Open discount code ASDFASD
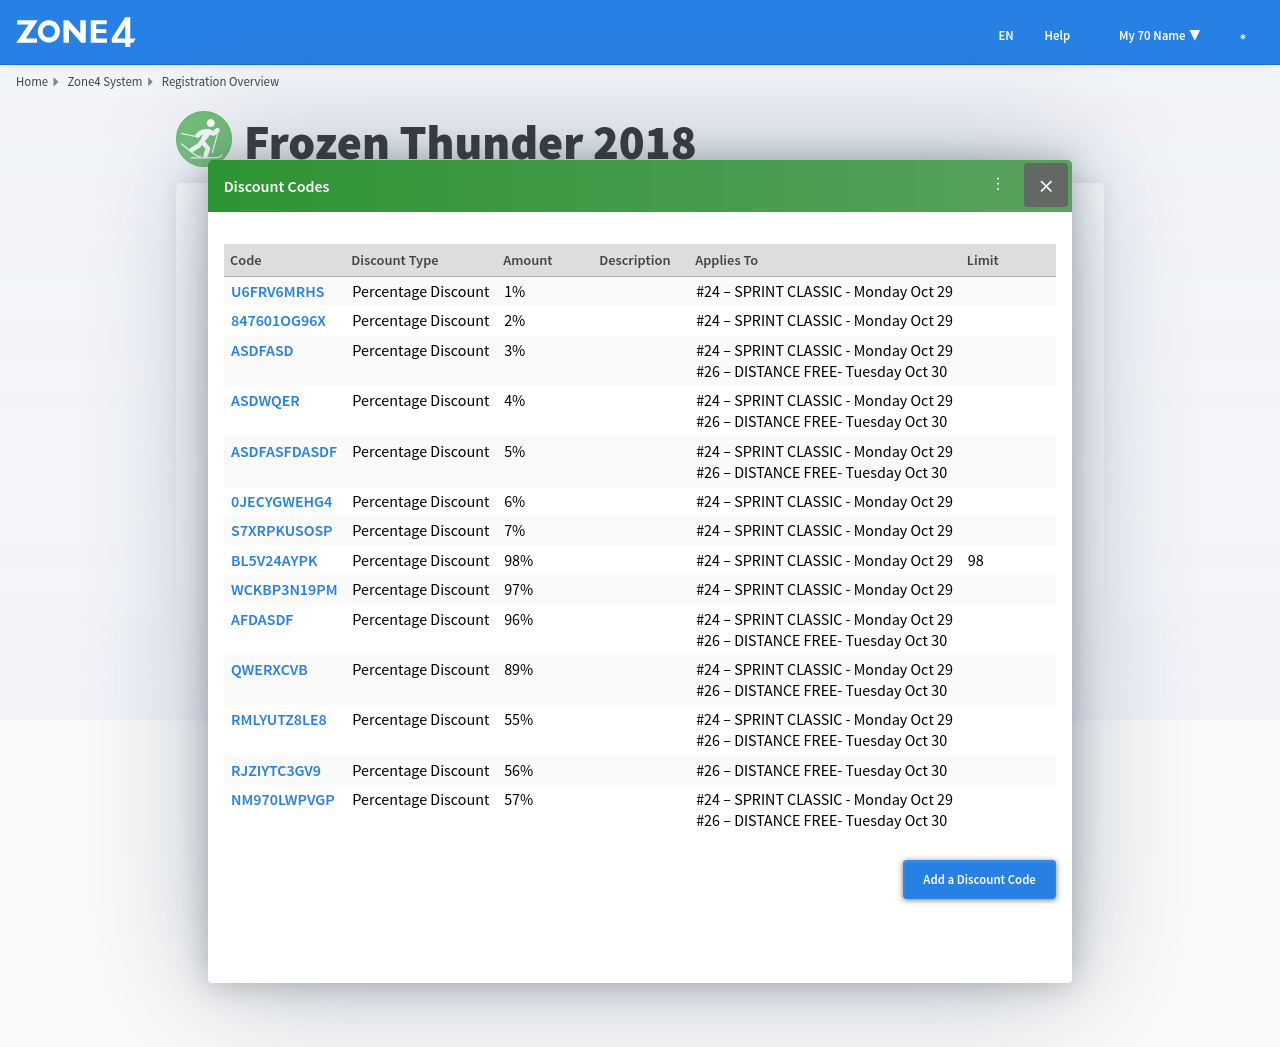This screenshot has width=1280, height=1047. (x=262, y=351)
